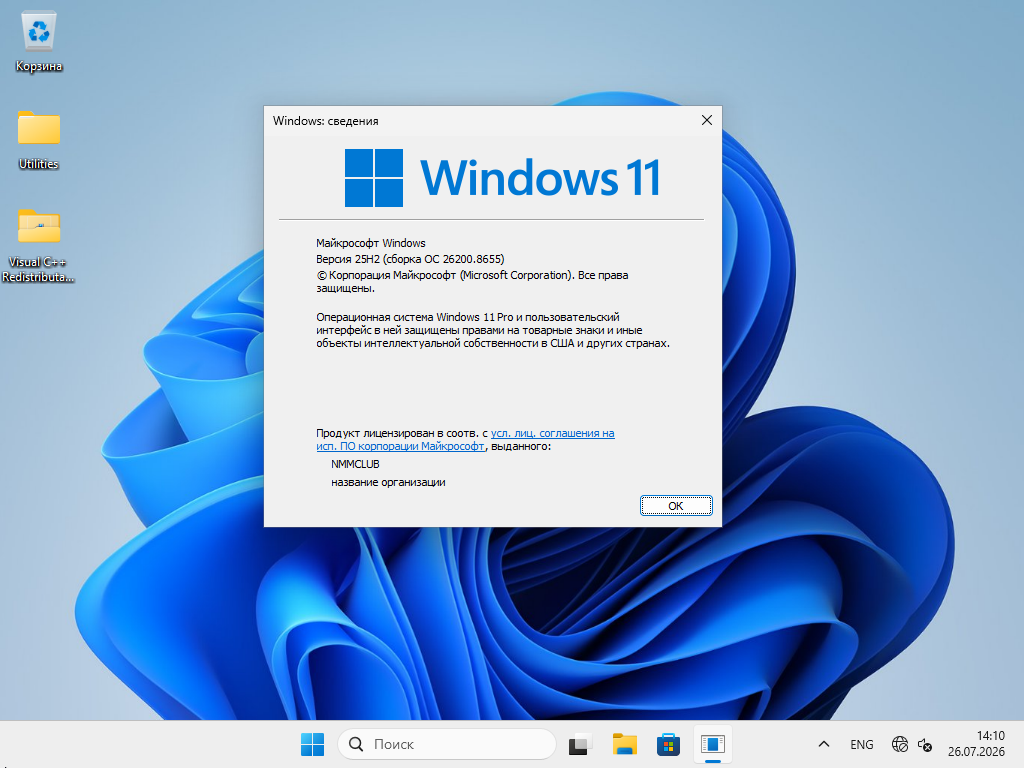The image size is (1024, 768).
Task: Click the 'Майкрософт Windows' text line
Action: [370, 243]
